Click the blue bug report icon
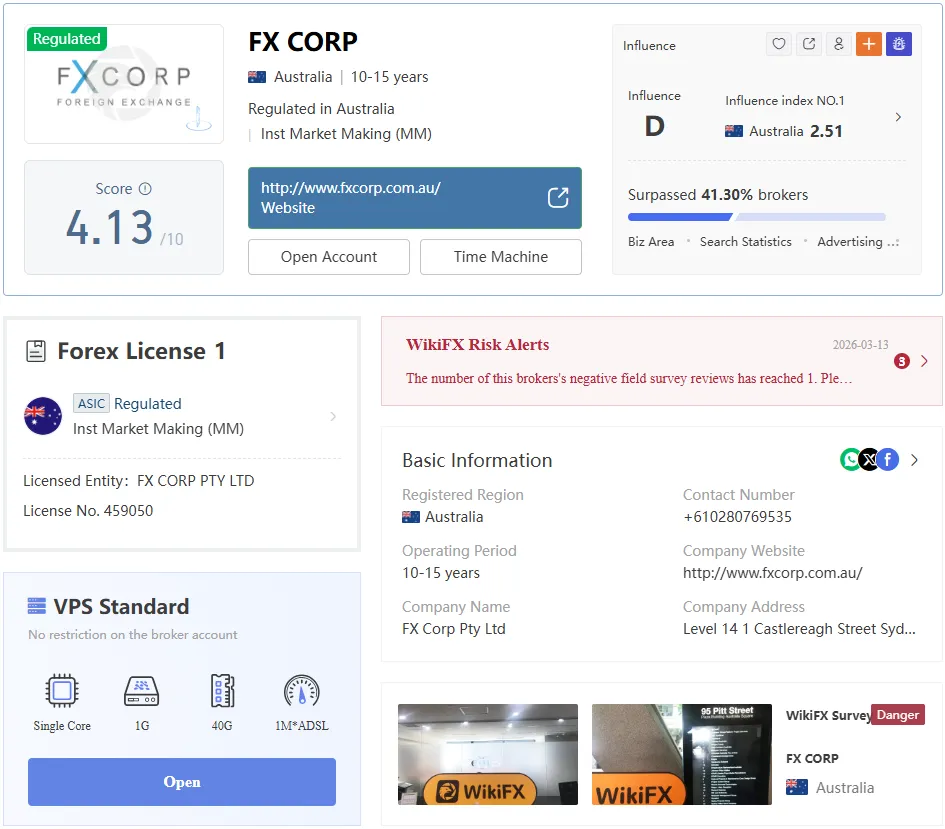 click(x=899, y=43)
